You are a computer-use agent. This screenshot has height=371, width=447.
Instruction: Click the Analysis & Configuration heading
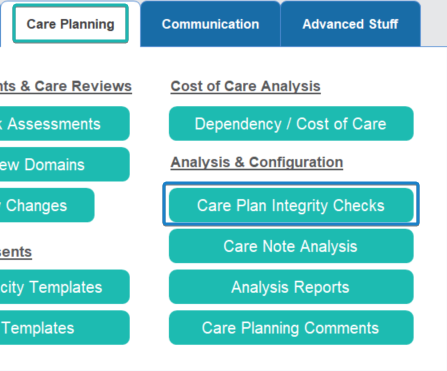(257, 162)
